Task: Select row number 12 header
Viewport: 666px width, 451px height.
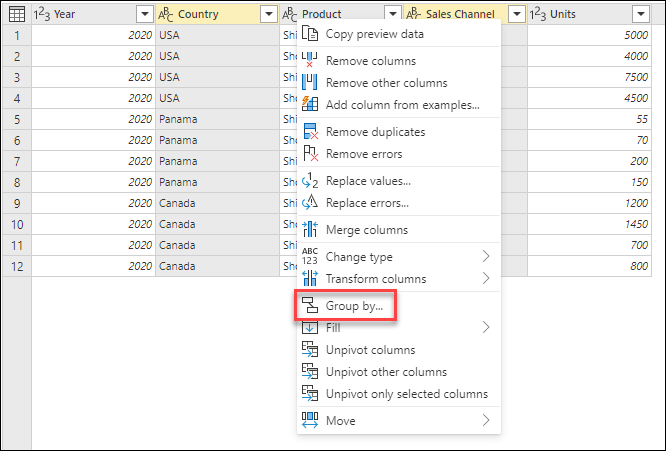Action: click(x=17, y=266)
